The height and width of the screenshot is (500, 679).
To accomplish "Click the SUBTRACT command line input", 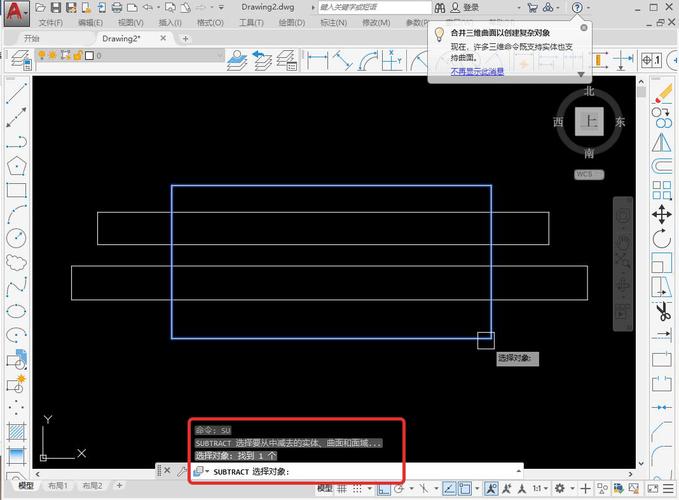I will pos(300,471).
